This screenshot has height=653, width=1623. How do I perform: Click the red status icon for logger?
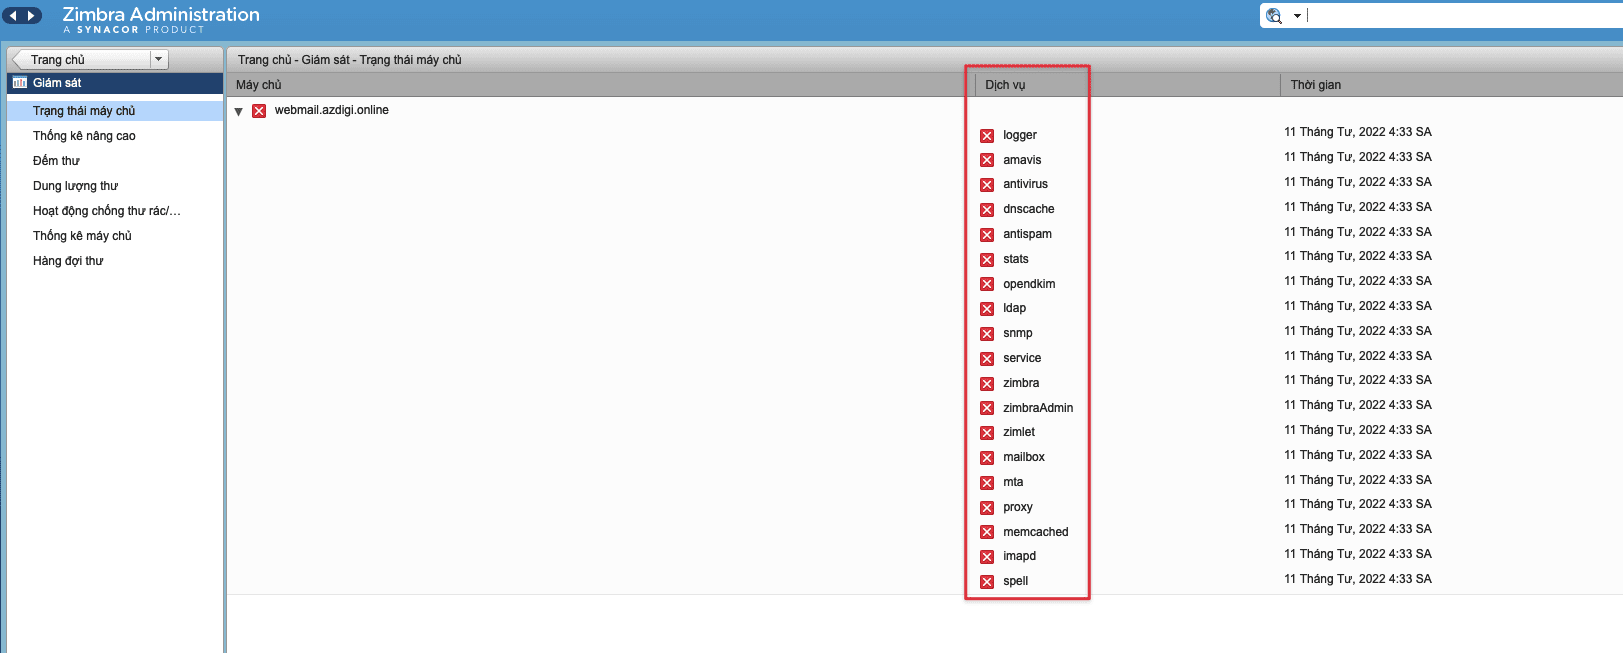click(x=987, y=136)
